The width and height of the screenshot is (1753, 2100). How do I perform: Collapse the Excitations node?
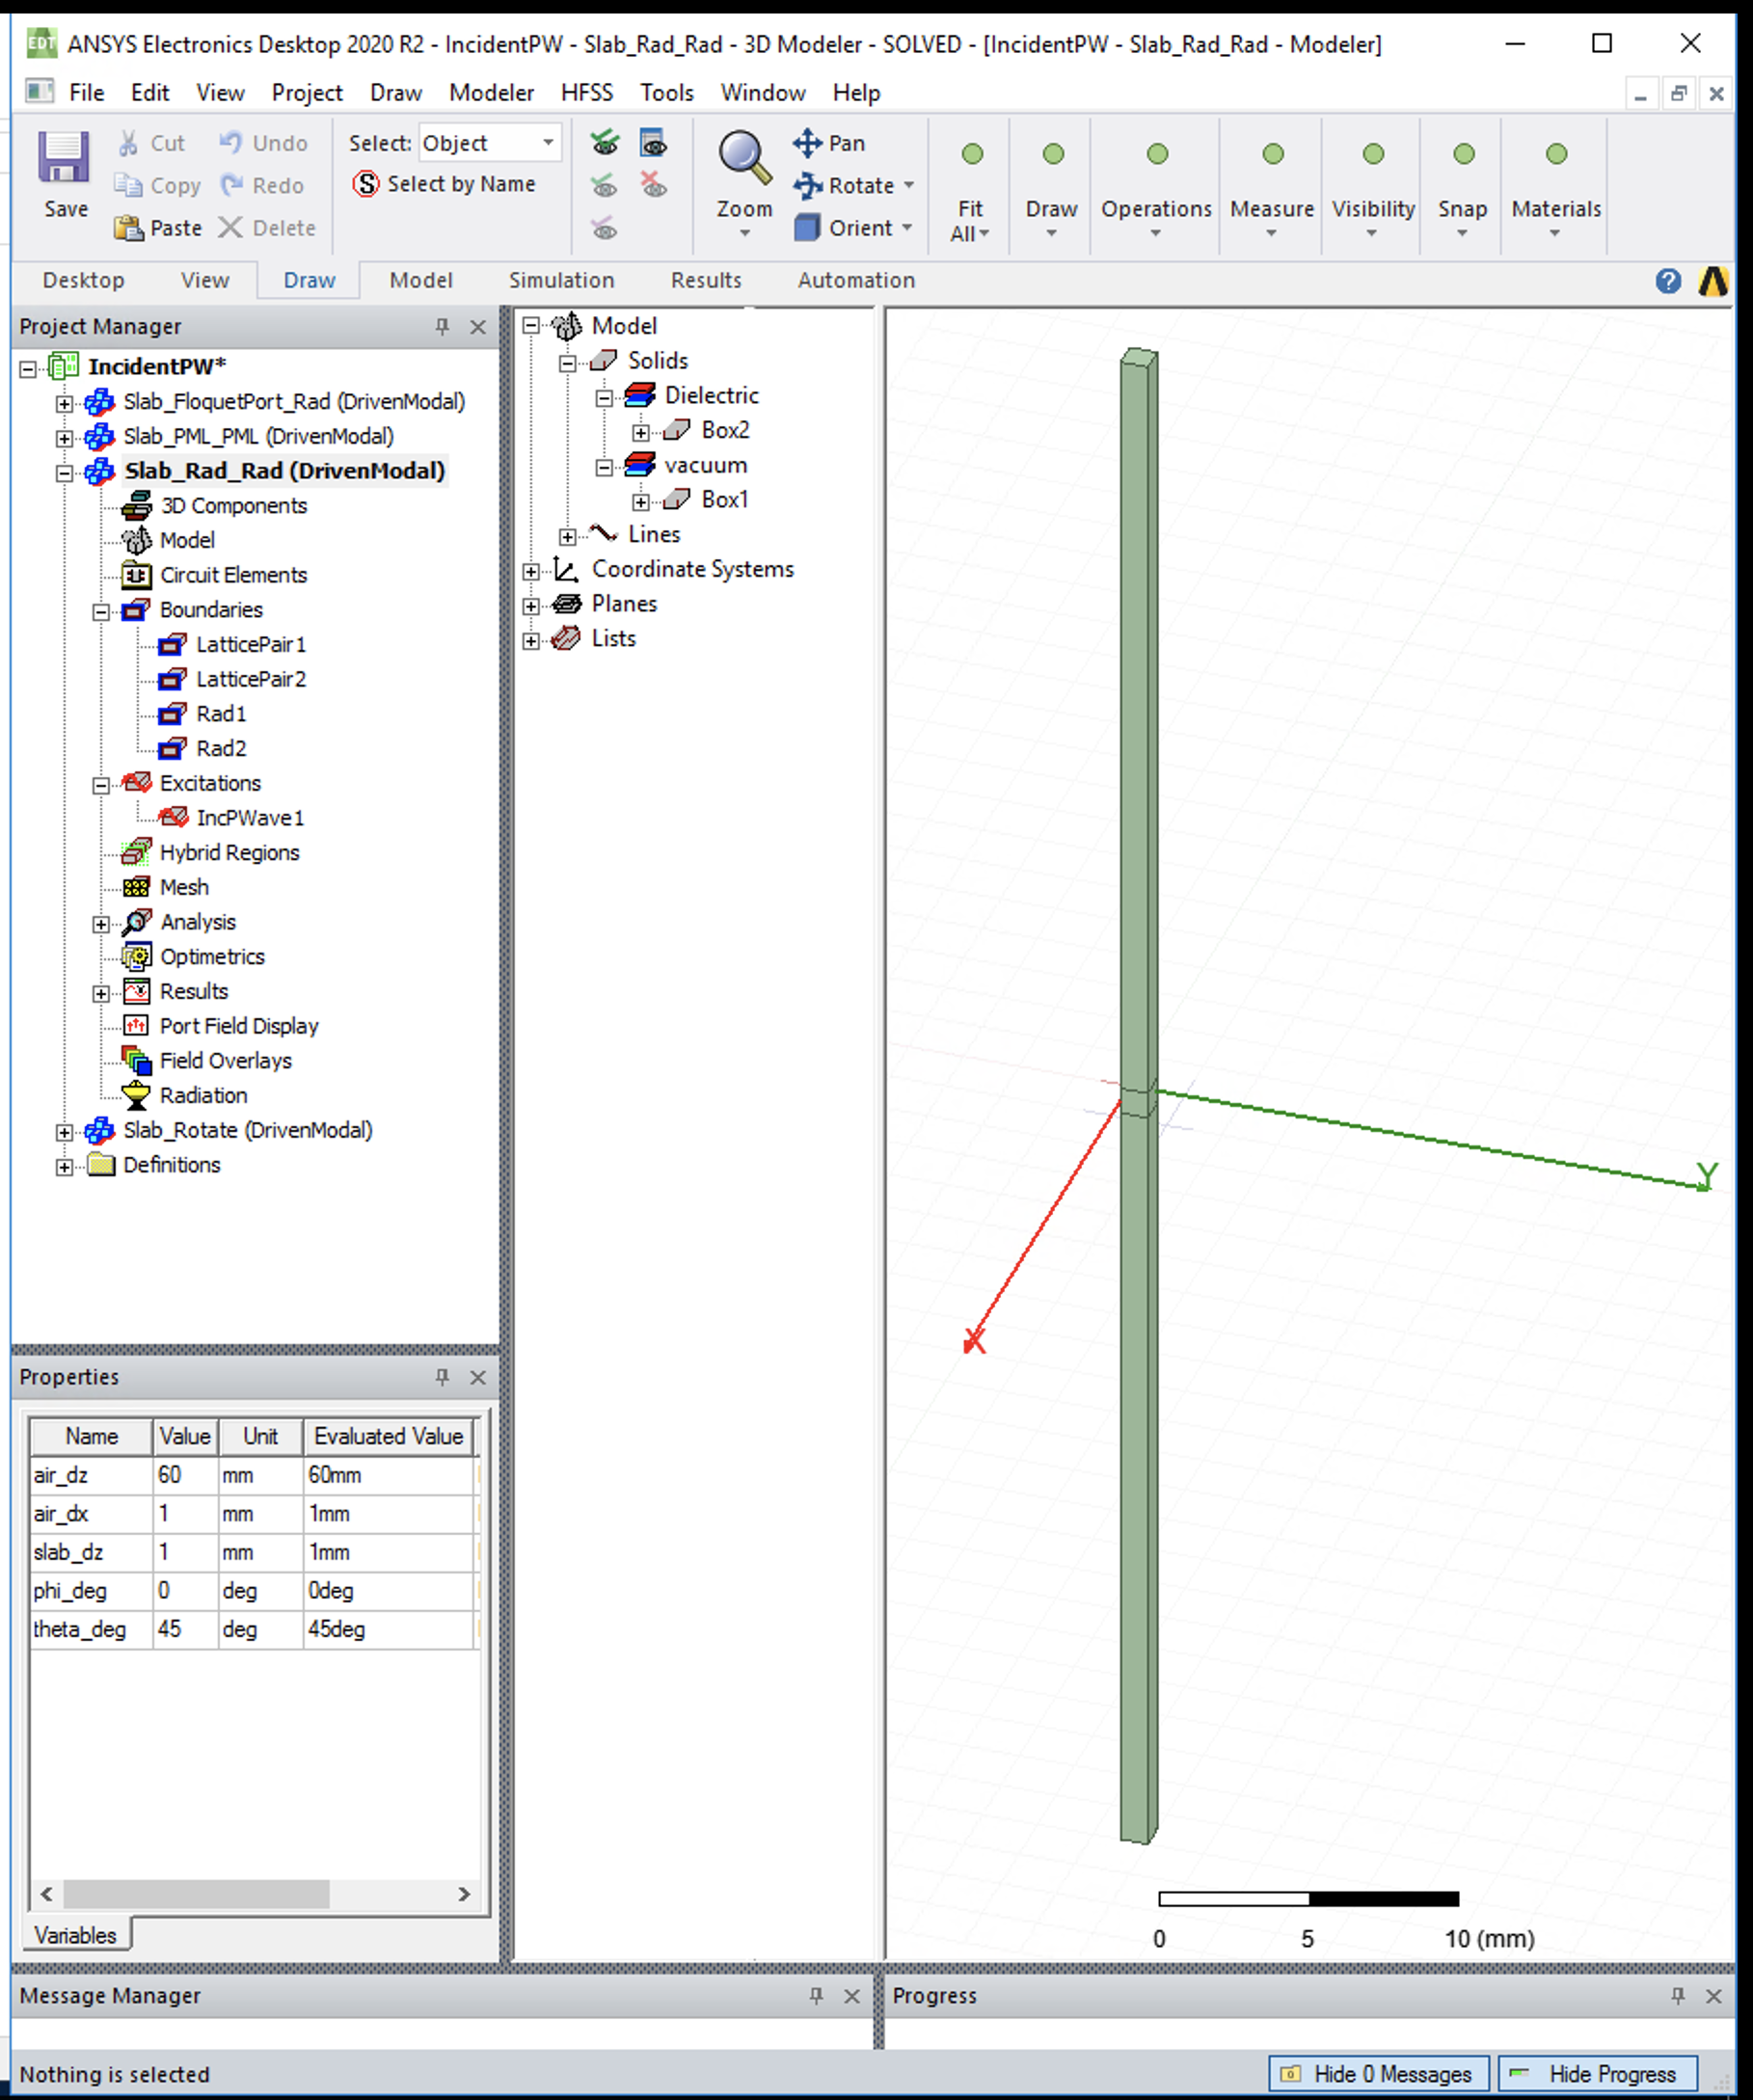pos(101,785)
